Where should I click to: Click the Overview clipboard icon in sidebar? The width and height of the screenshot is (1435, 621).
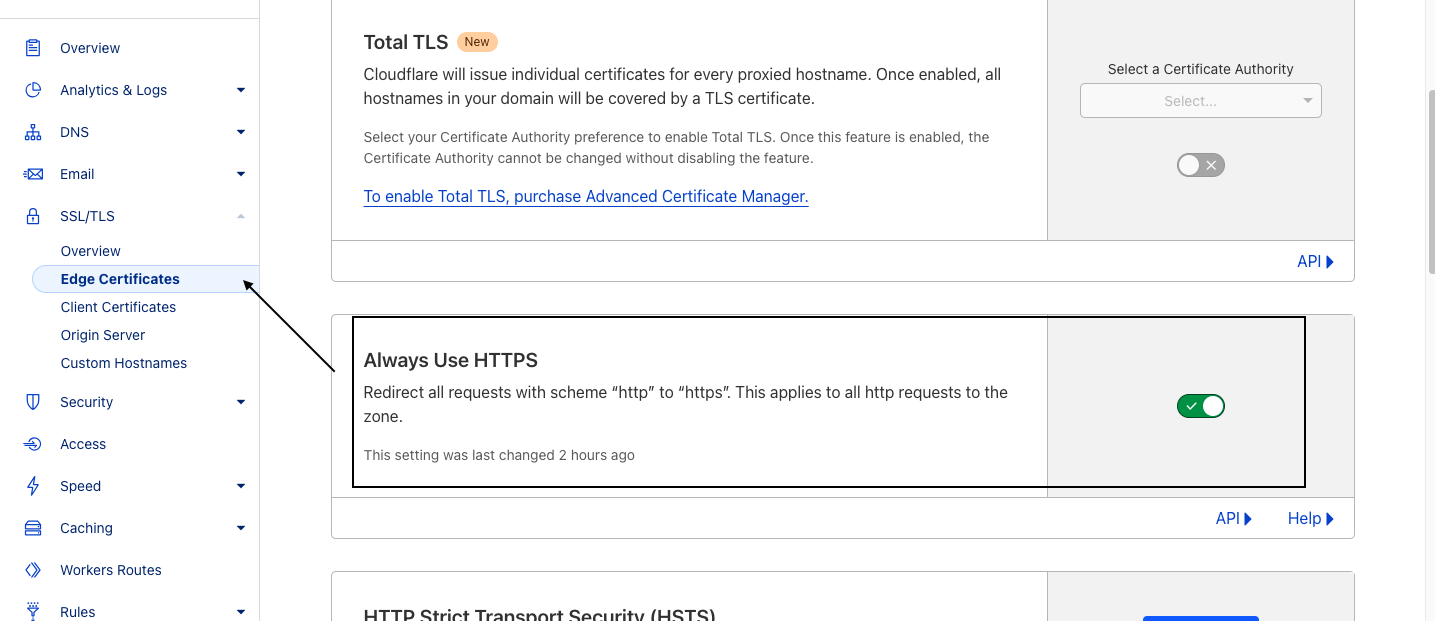33,48
